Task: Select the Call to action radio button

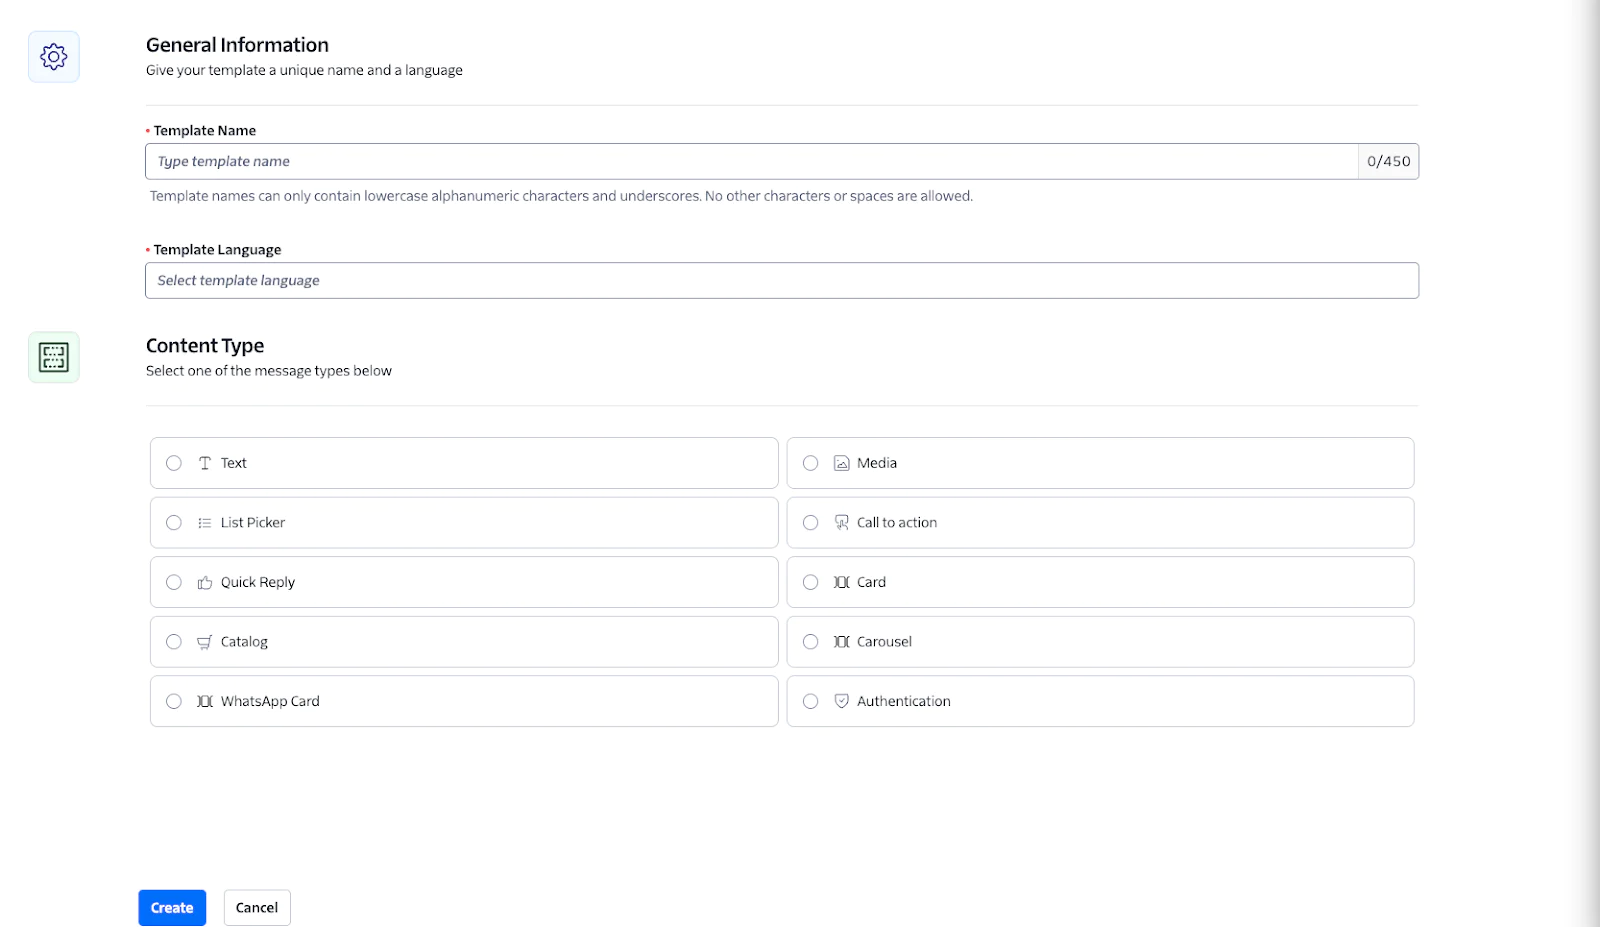Action: click(811, 523)
